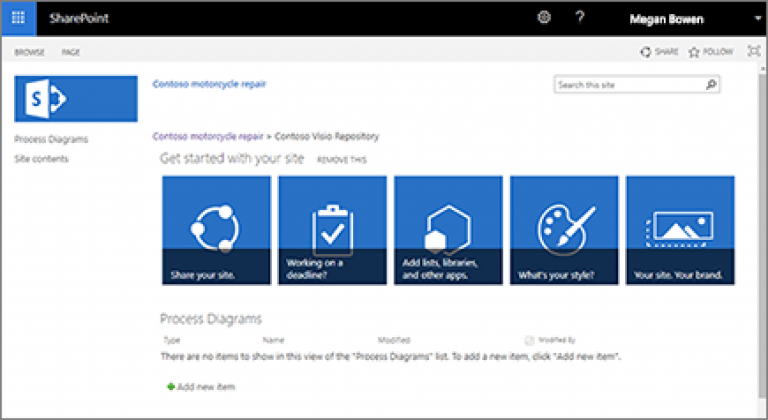Tick the checkbox beside Modified By
The height and width of the screenshot is (420, 768).
(x=529, y=340)
